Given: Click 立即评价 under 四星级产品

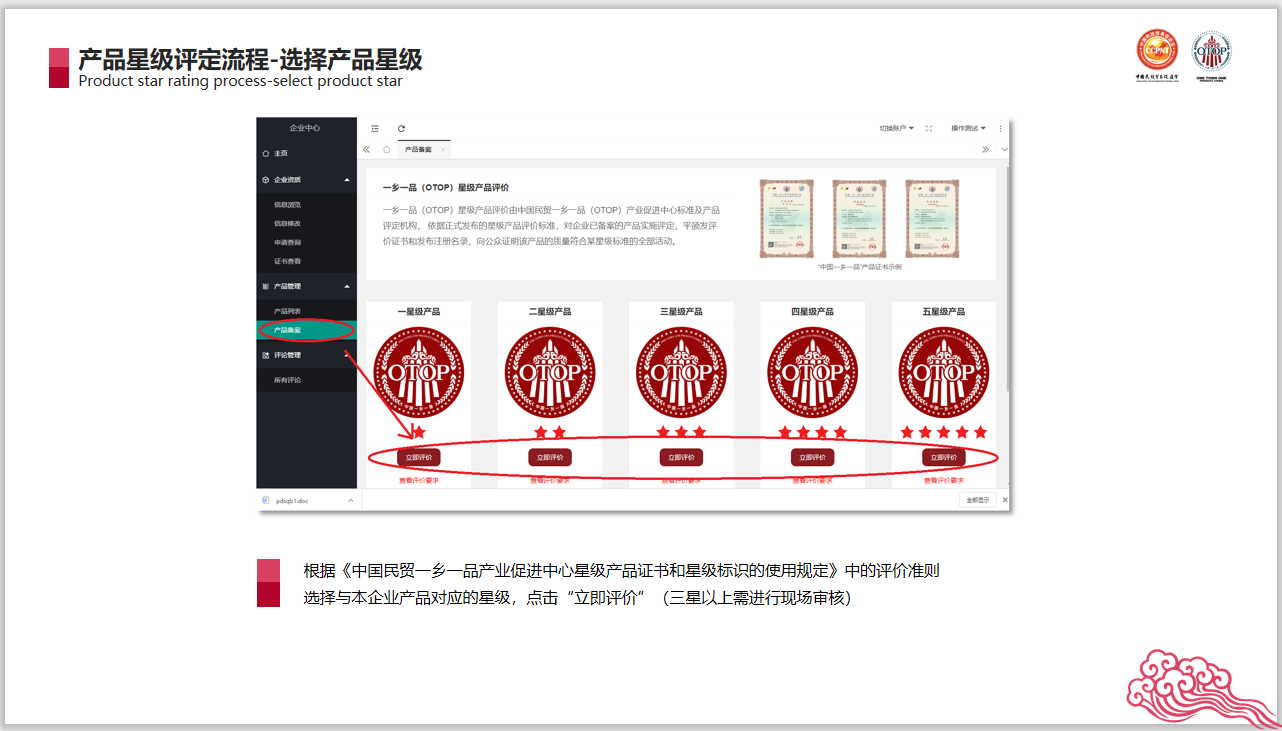Looking at the screenshot, I should [x=813, y=457].
